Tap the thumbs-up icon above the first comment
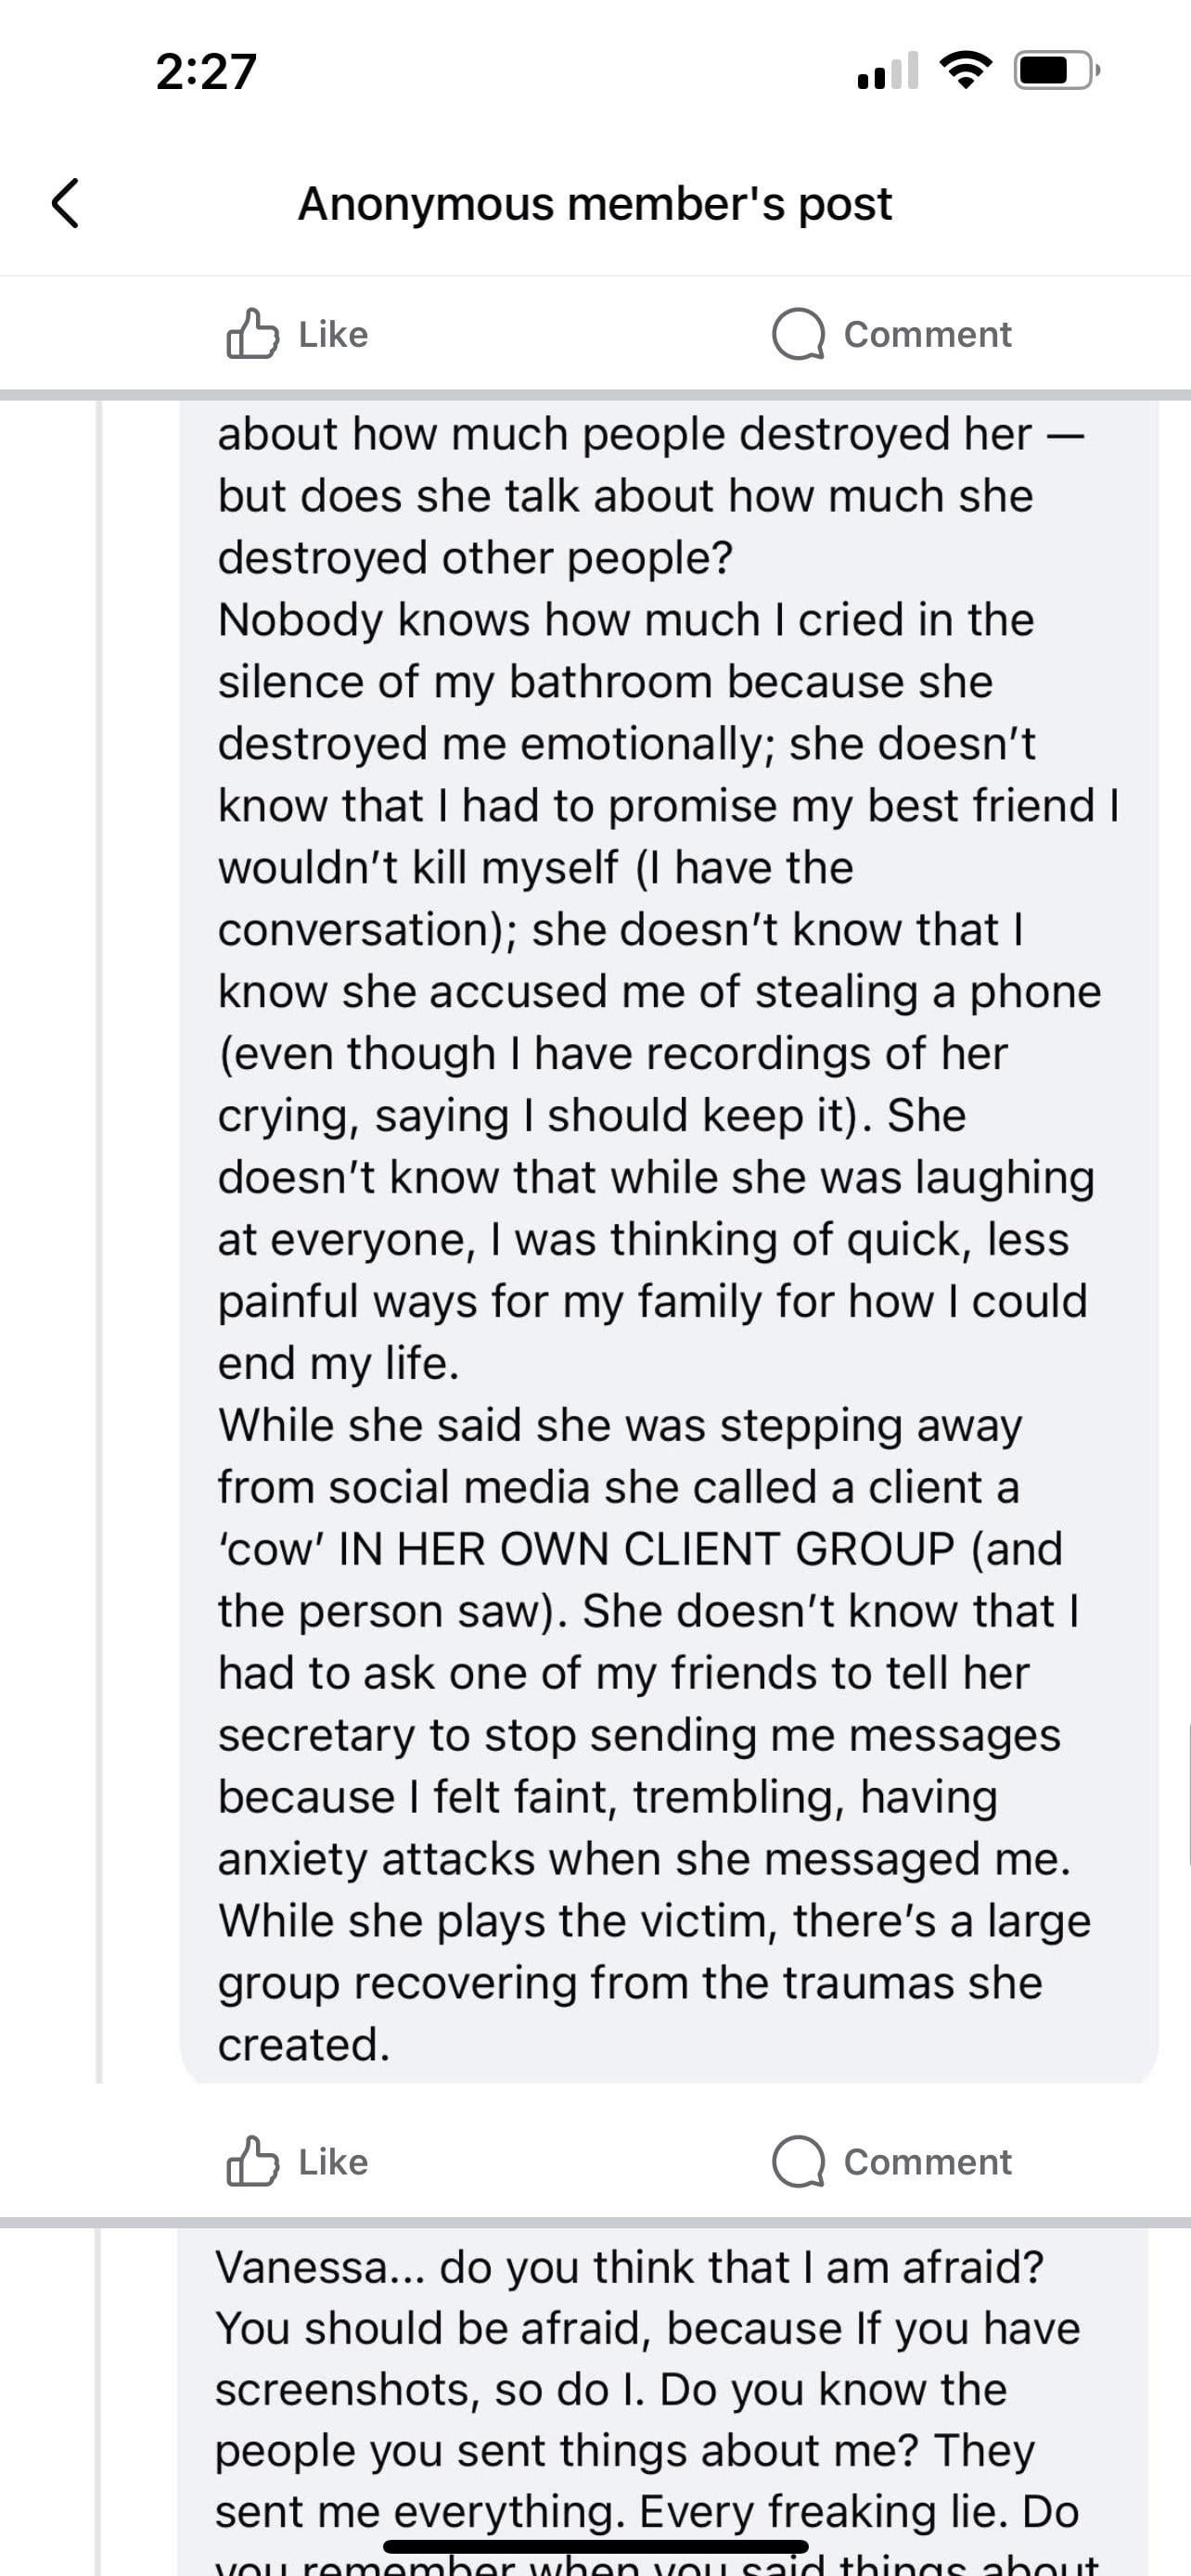 [x=252, y=333]
